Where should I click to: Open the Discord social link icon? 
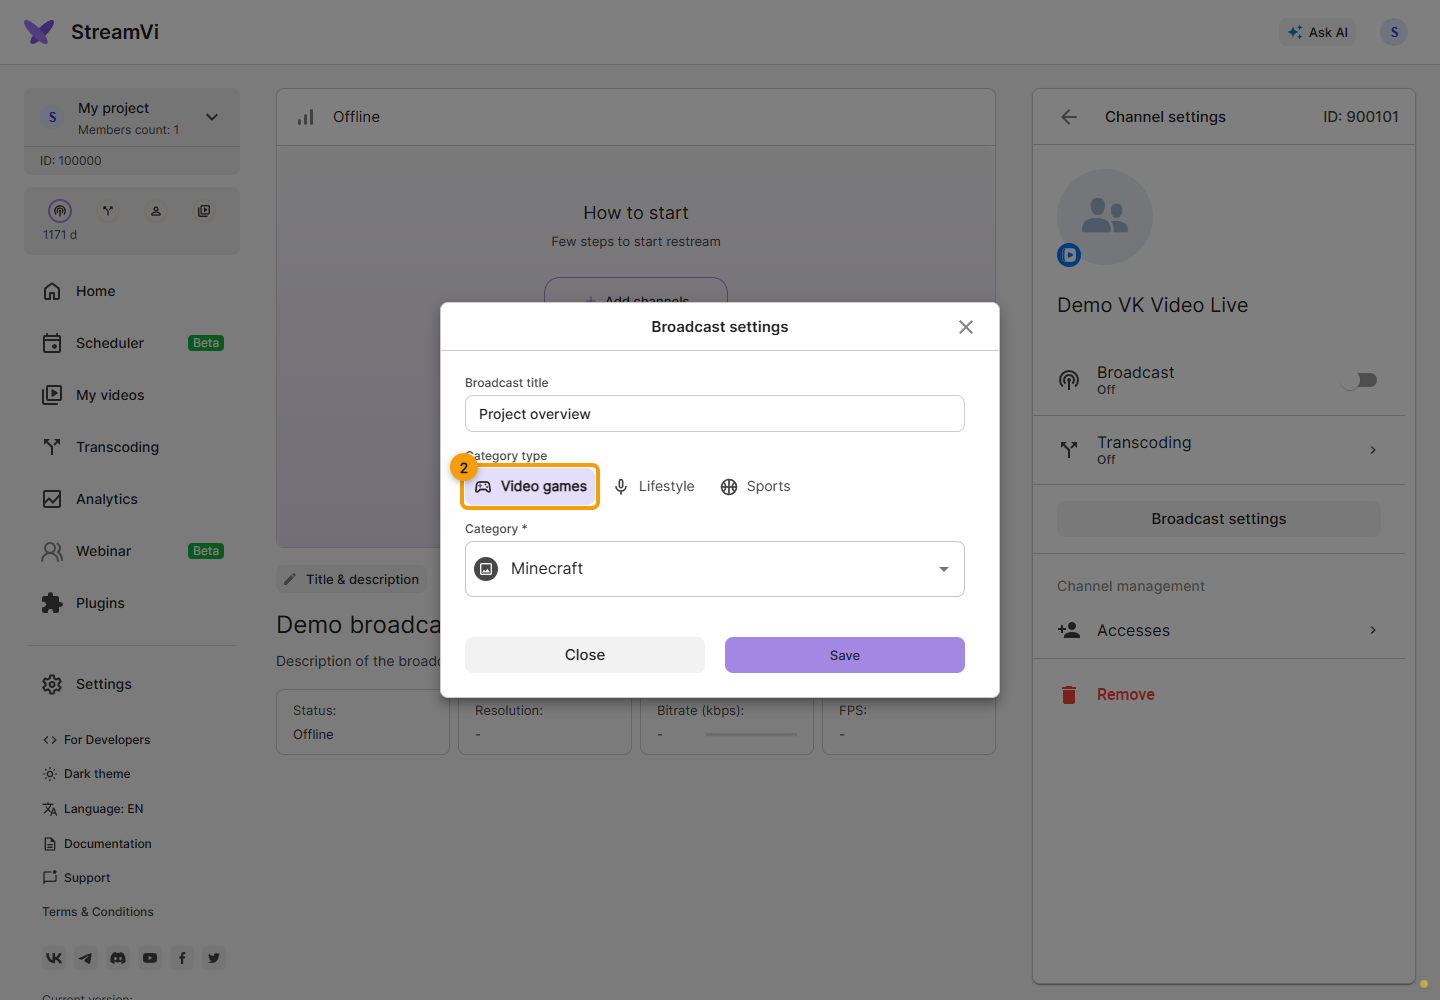tap(118, 958)
